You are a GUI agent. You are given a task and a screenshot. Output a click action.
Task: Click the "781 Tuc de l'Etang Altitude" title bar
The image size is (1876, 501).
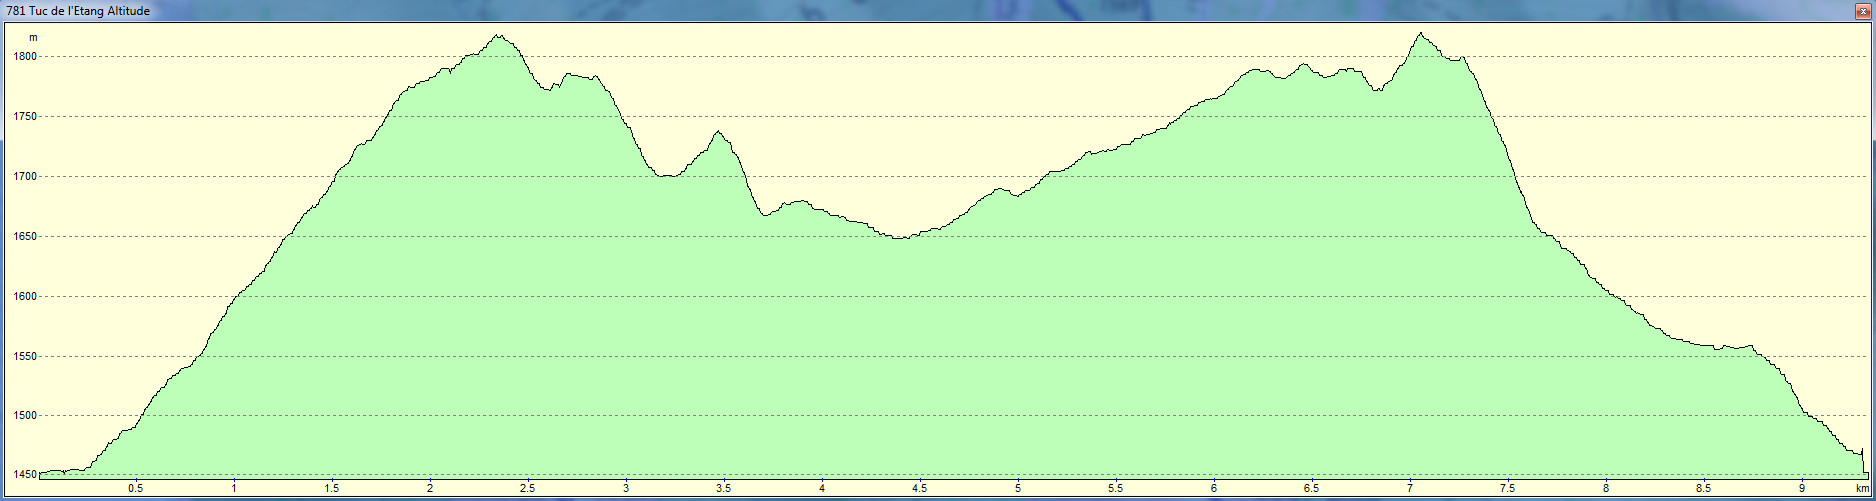(78, 11)
